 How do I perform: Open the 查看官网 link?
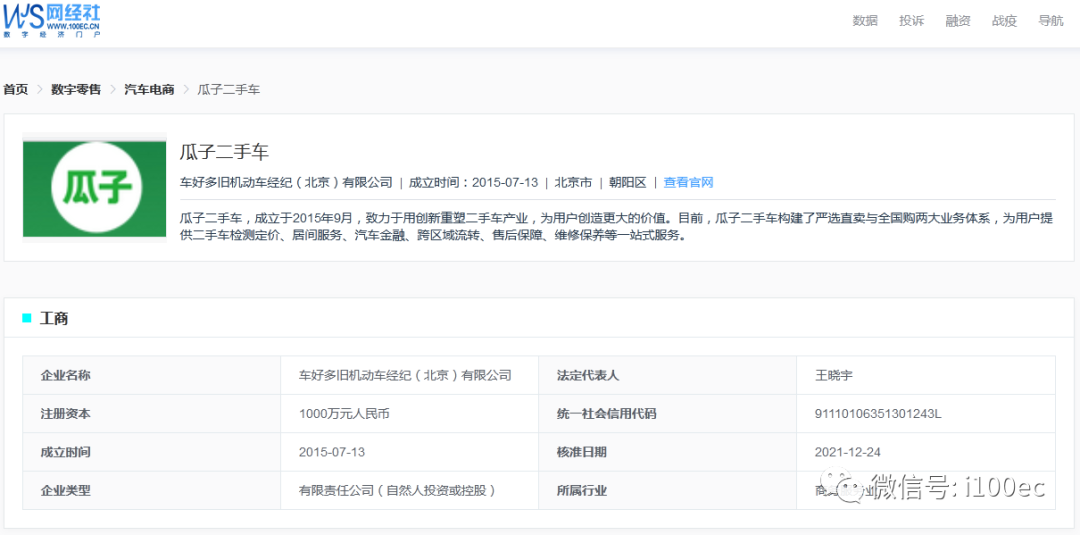pyautogui.click(x=688, y=182)
